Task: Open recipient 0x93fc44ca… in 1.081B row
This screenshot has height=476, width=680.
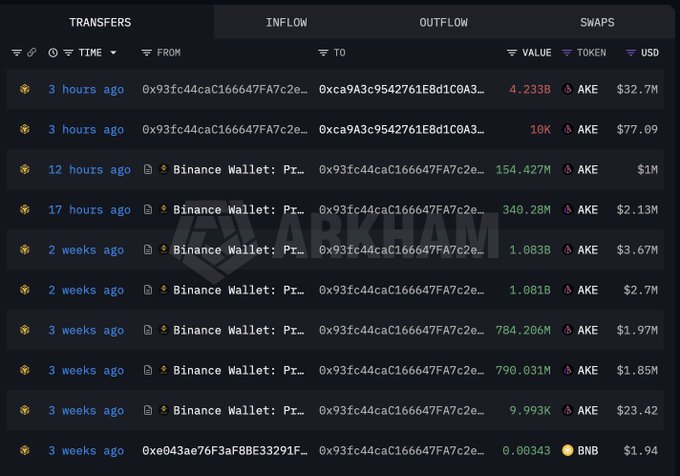Action: pos(402,290)
